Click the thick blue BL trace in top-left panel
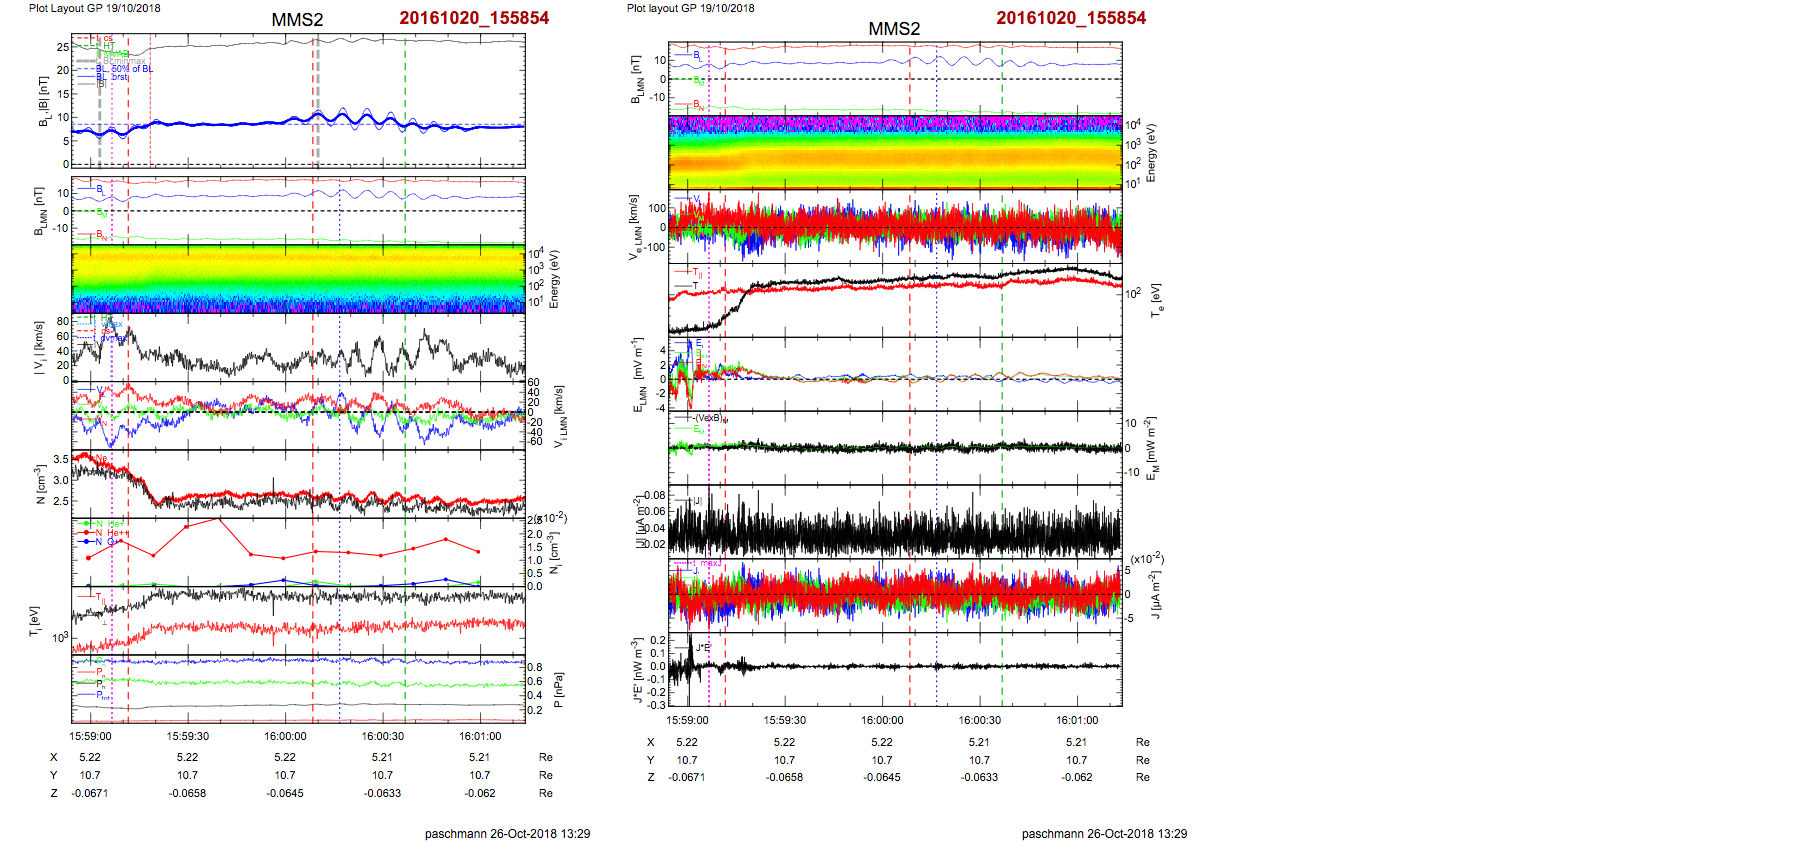 click(250, 123)
